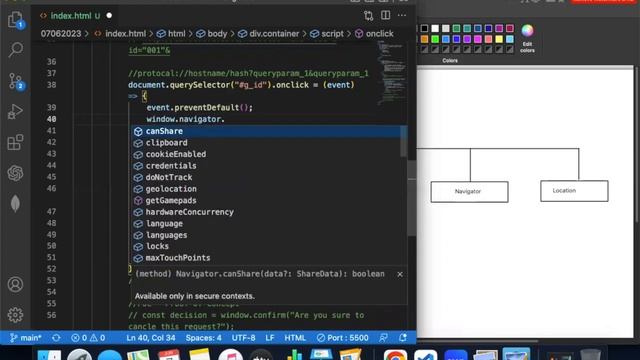640x360 pixels.
Task: Pick the orange color swatch in Paint
Action: (424, 39)
